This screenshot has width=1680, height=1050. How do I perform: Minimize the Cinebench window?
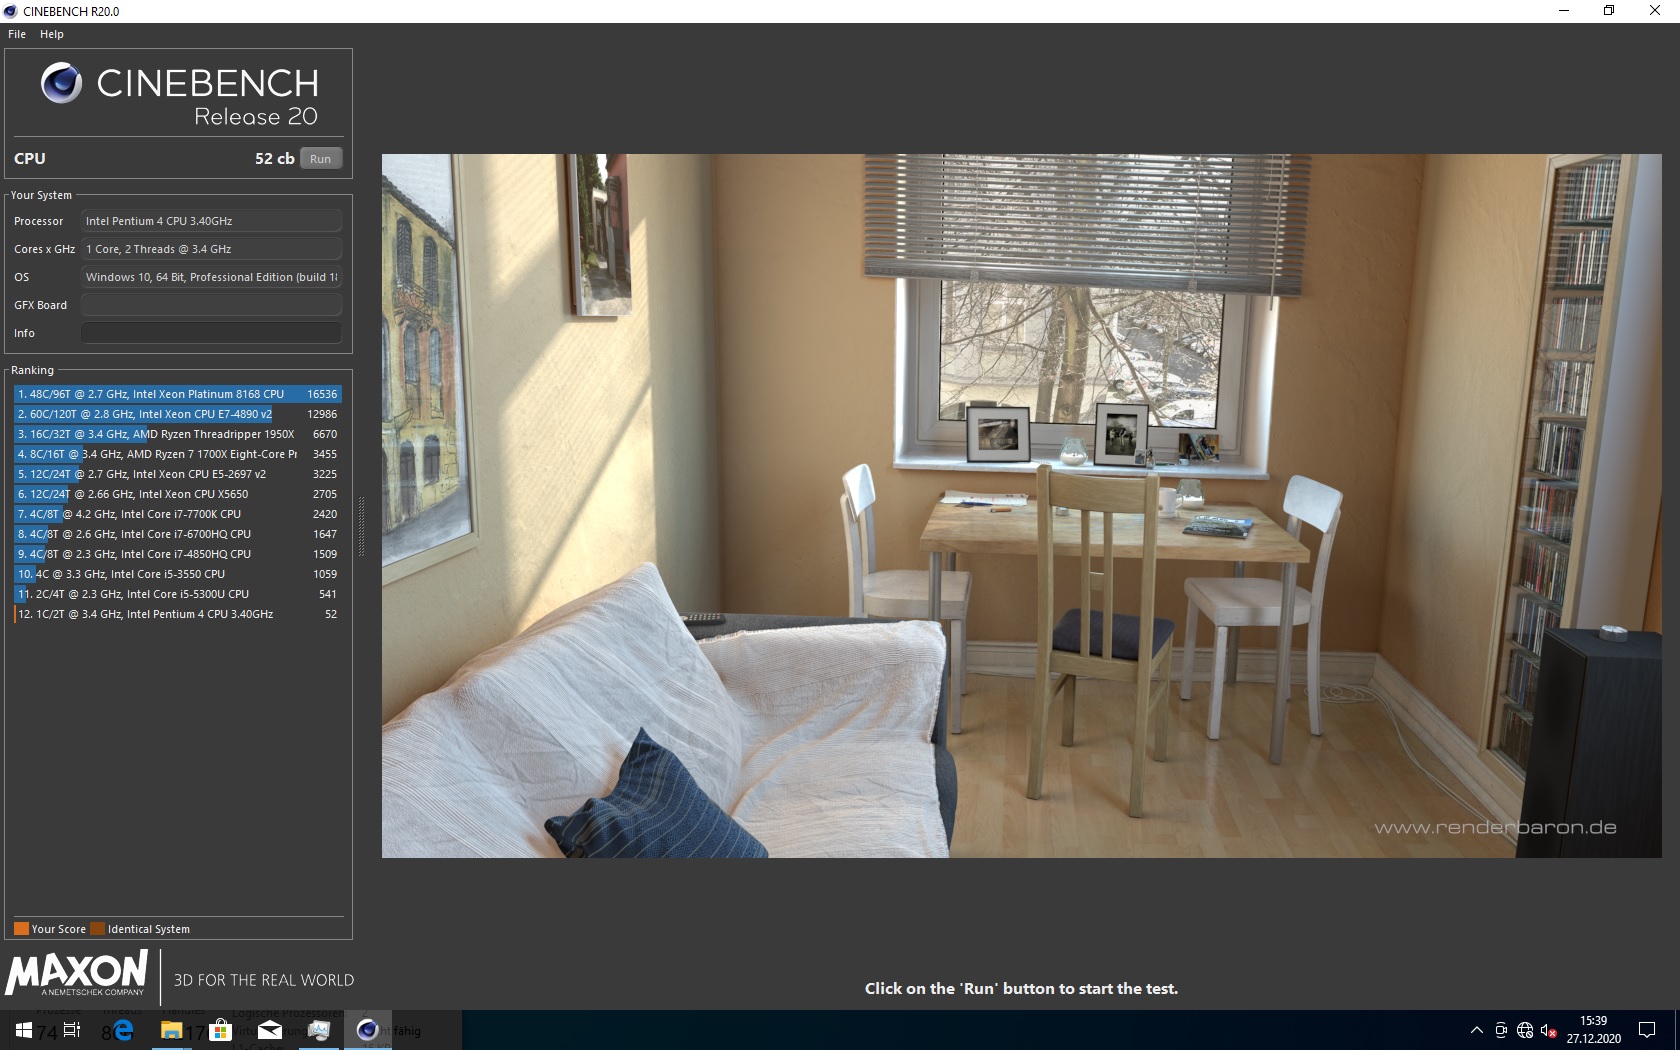1564,11
